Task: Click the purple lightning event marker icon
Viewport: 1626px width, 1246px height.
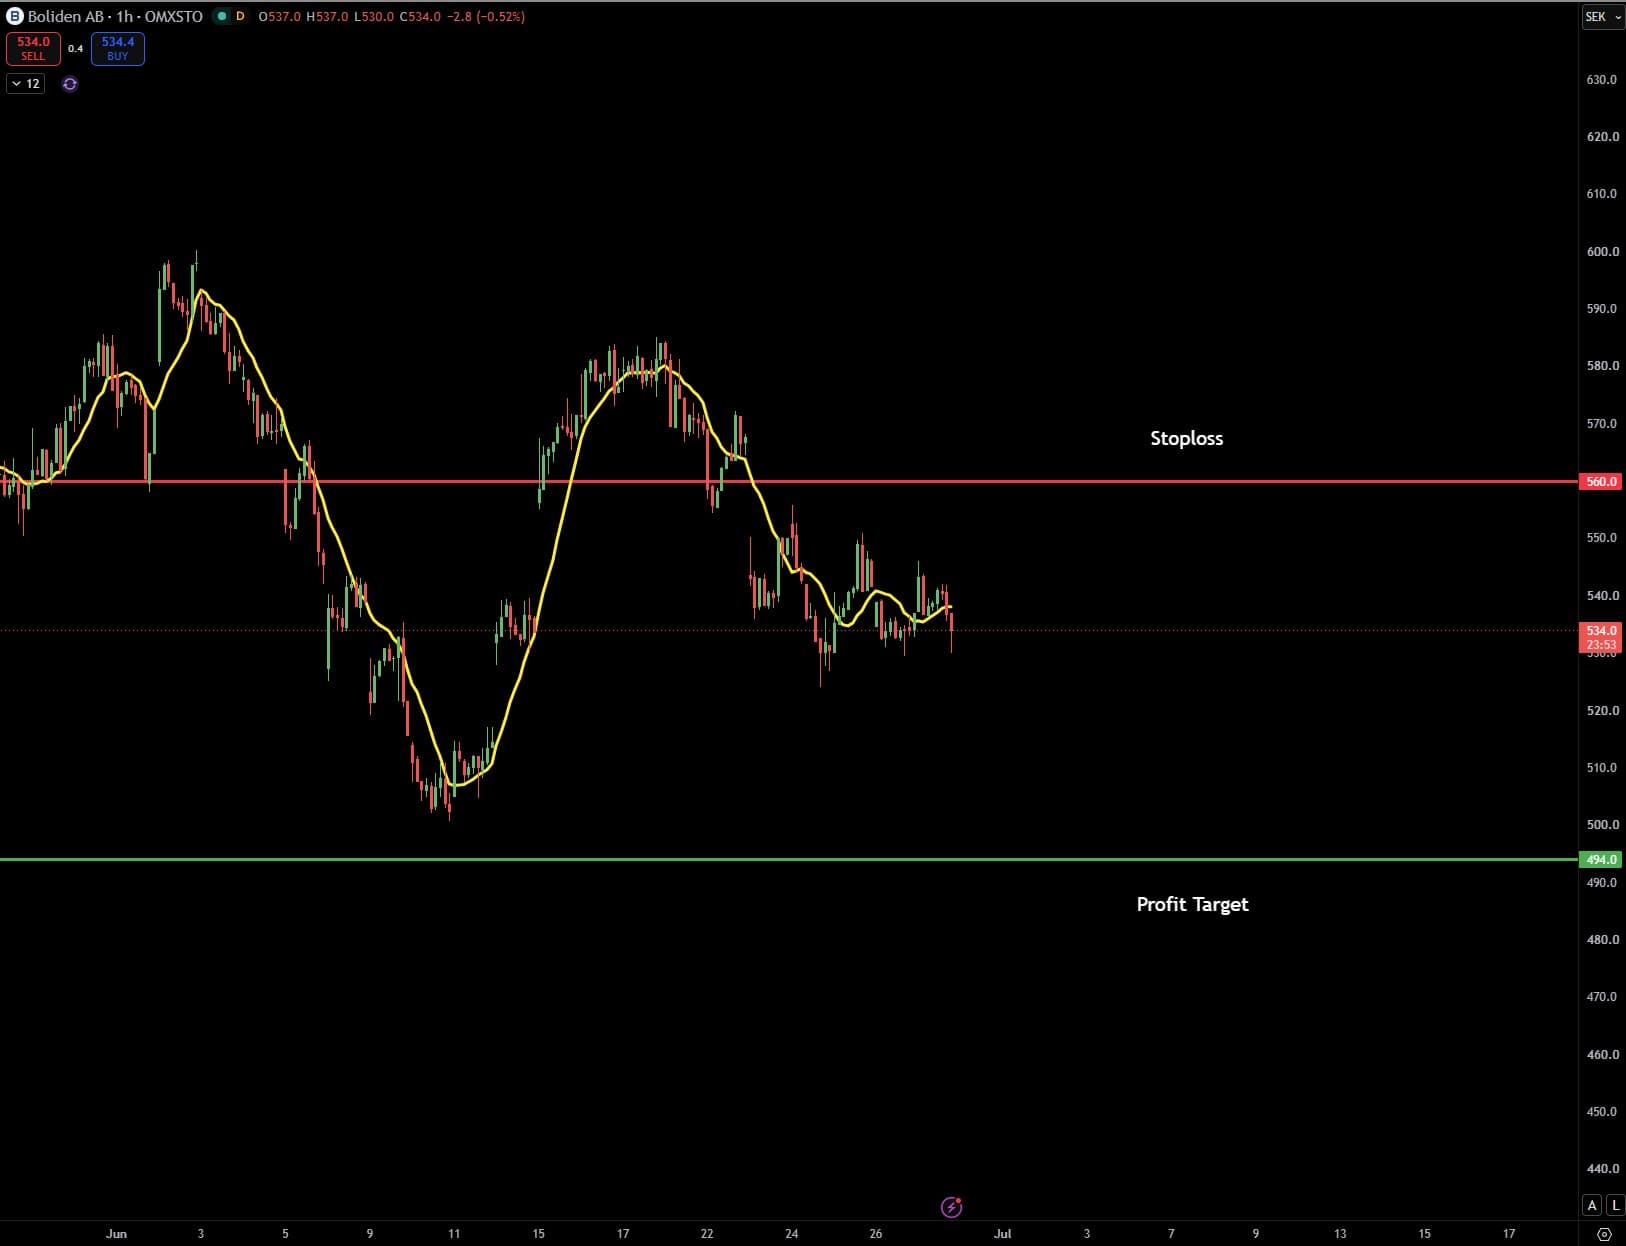Action: (x=952, y=1207)
